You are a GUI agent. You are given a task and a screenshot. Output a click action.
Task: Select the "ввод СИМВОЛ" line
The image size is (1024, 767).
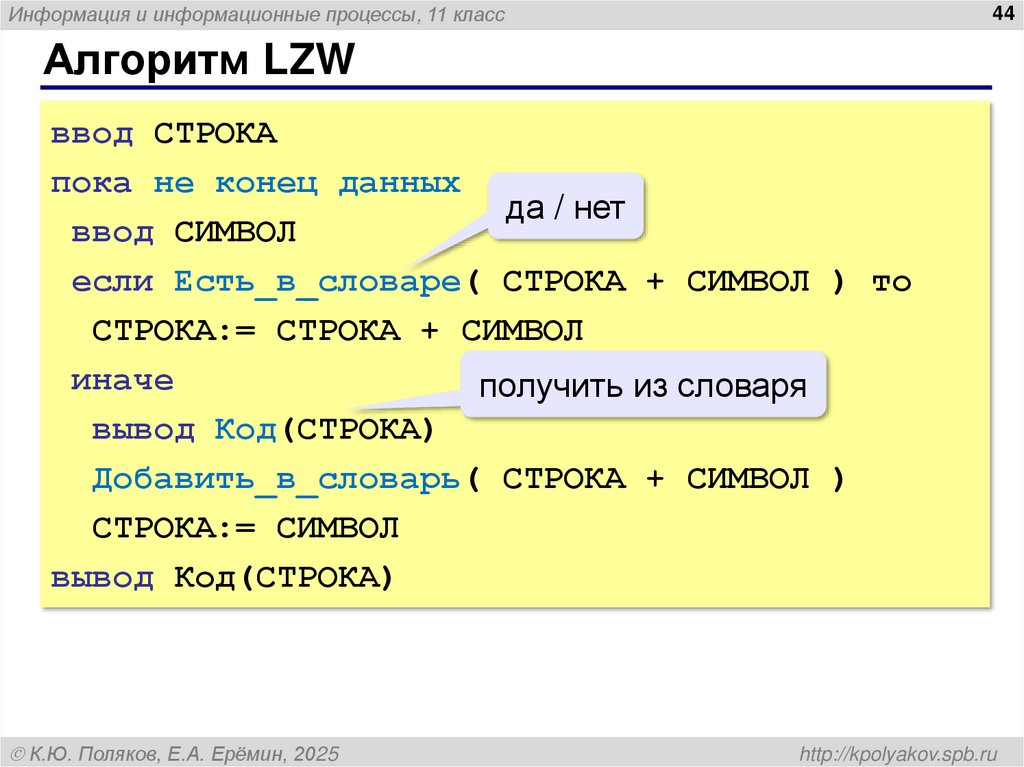pyautogui.click(x=186, y=231)
